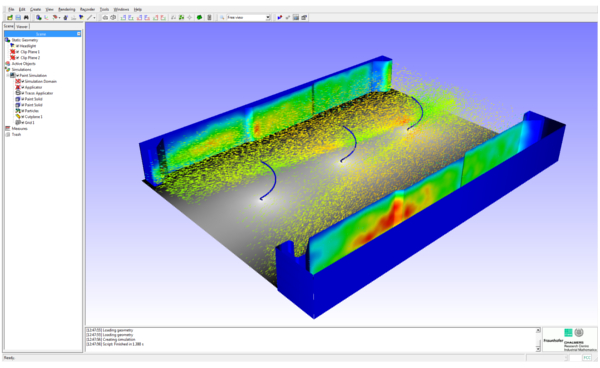Click the open file toolbar icon
600x368 pixels.
[10, 18]
